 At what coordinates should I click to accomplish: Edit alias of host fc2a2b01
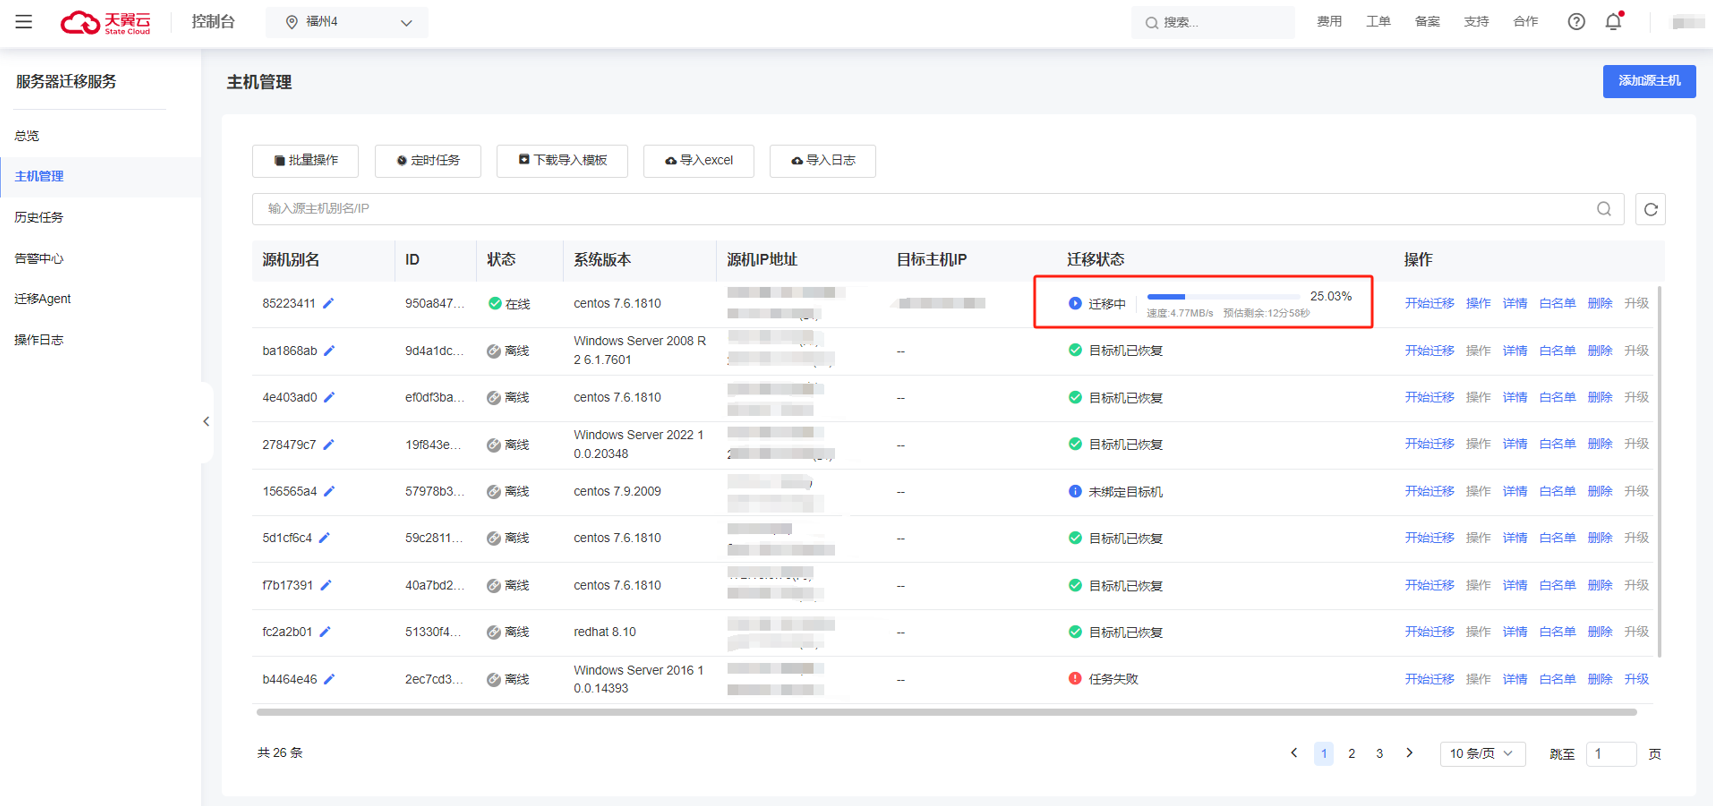[325, 632]
